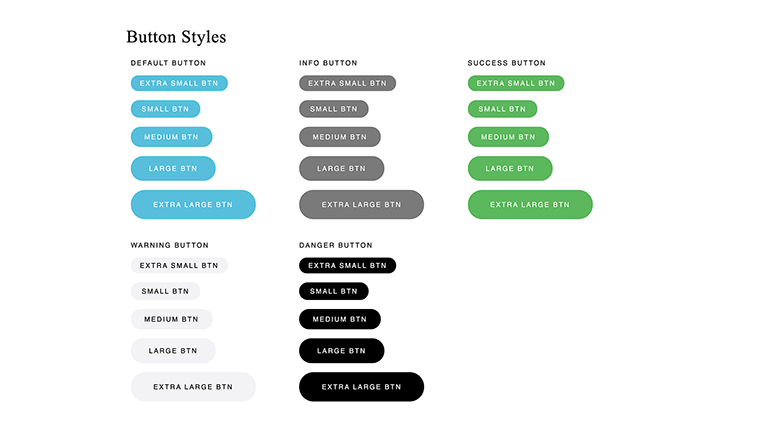The width and height of the screenshot is (758, 423).
Task: Click the blue Extra Large Btn
Action: pos(193,204)
